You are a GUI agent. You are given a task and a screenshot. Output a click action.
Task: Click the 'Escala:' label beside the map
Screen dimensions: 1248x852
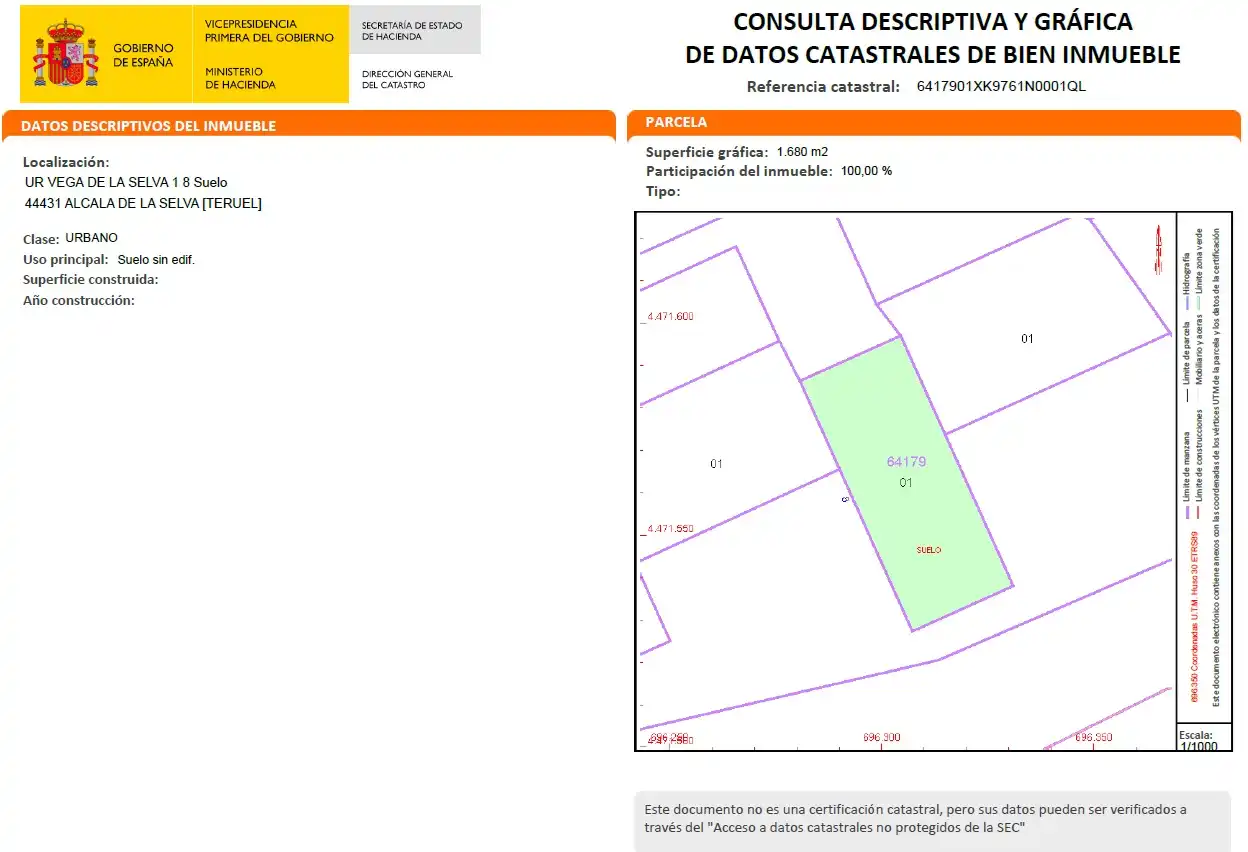point(1196,735)
